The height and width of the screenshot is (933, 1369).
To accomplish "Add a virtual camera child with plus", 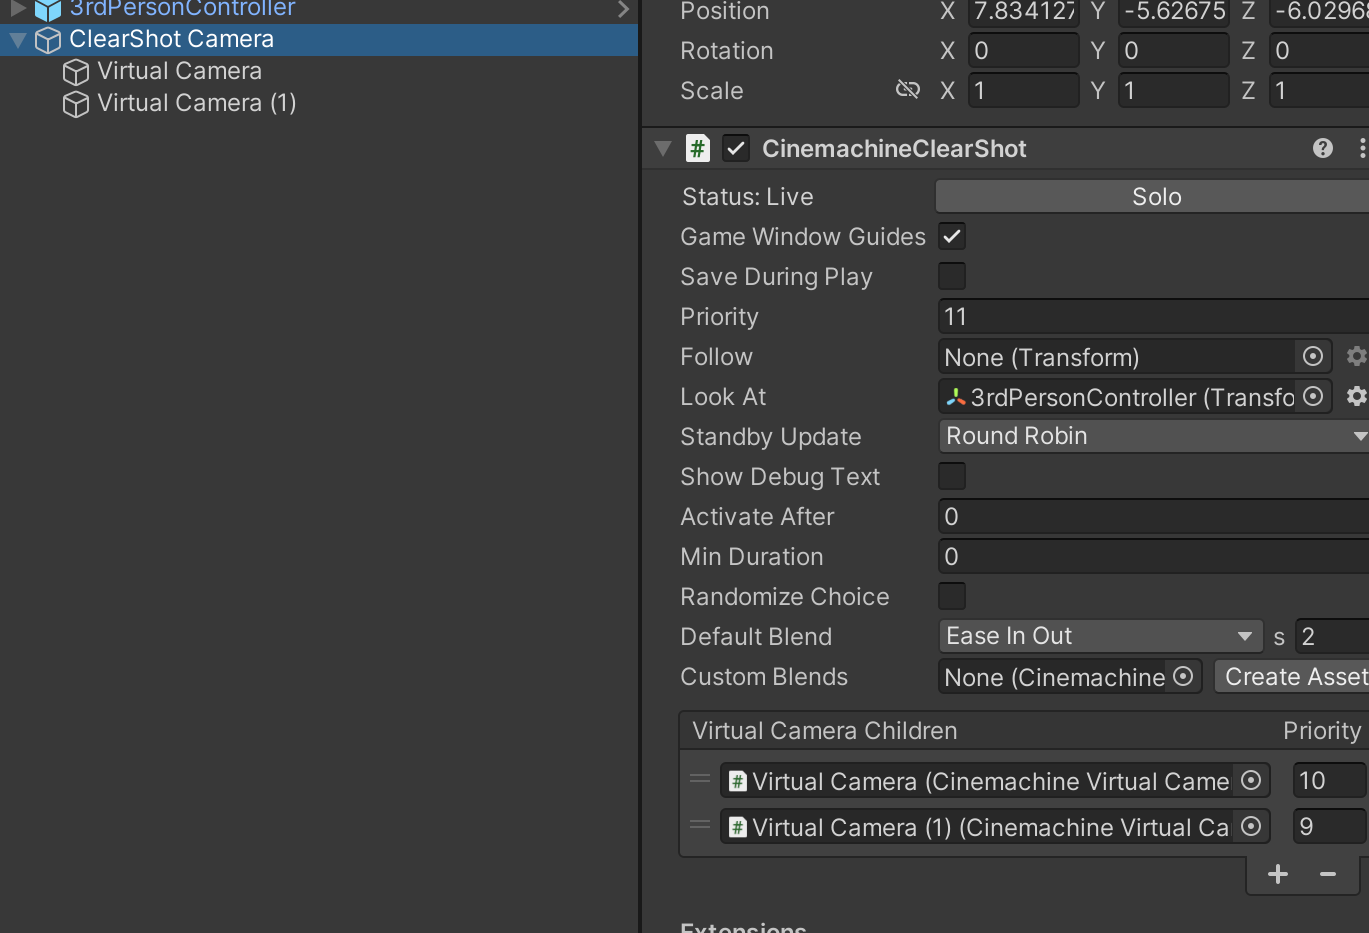I will (x=1278, y=874).
